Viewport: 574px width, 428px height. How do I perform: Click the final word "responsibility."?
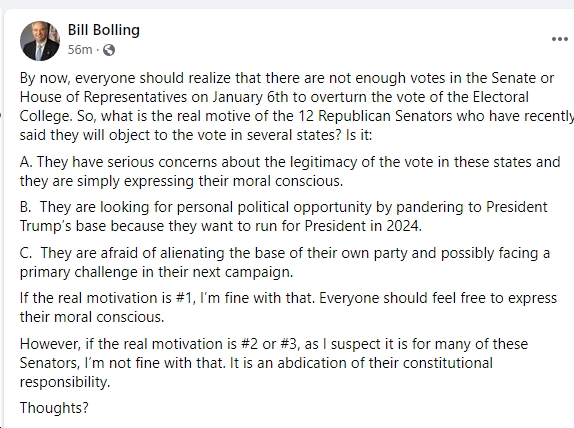click(65, 382)
